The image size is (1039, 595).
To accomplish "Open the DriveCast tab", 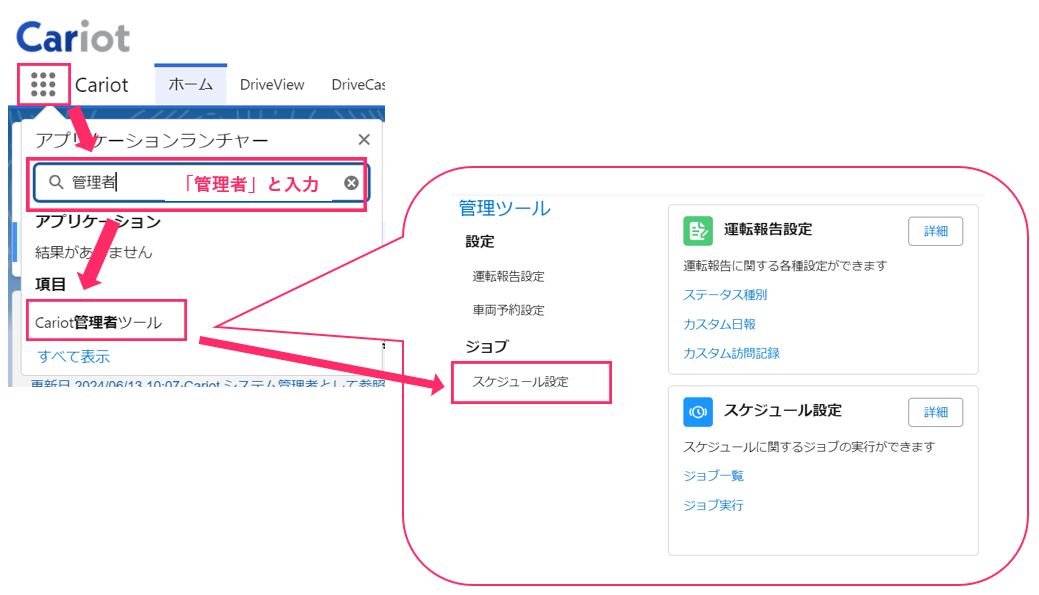I will 358,85.
